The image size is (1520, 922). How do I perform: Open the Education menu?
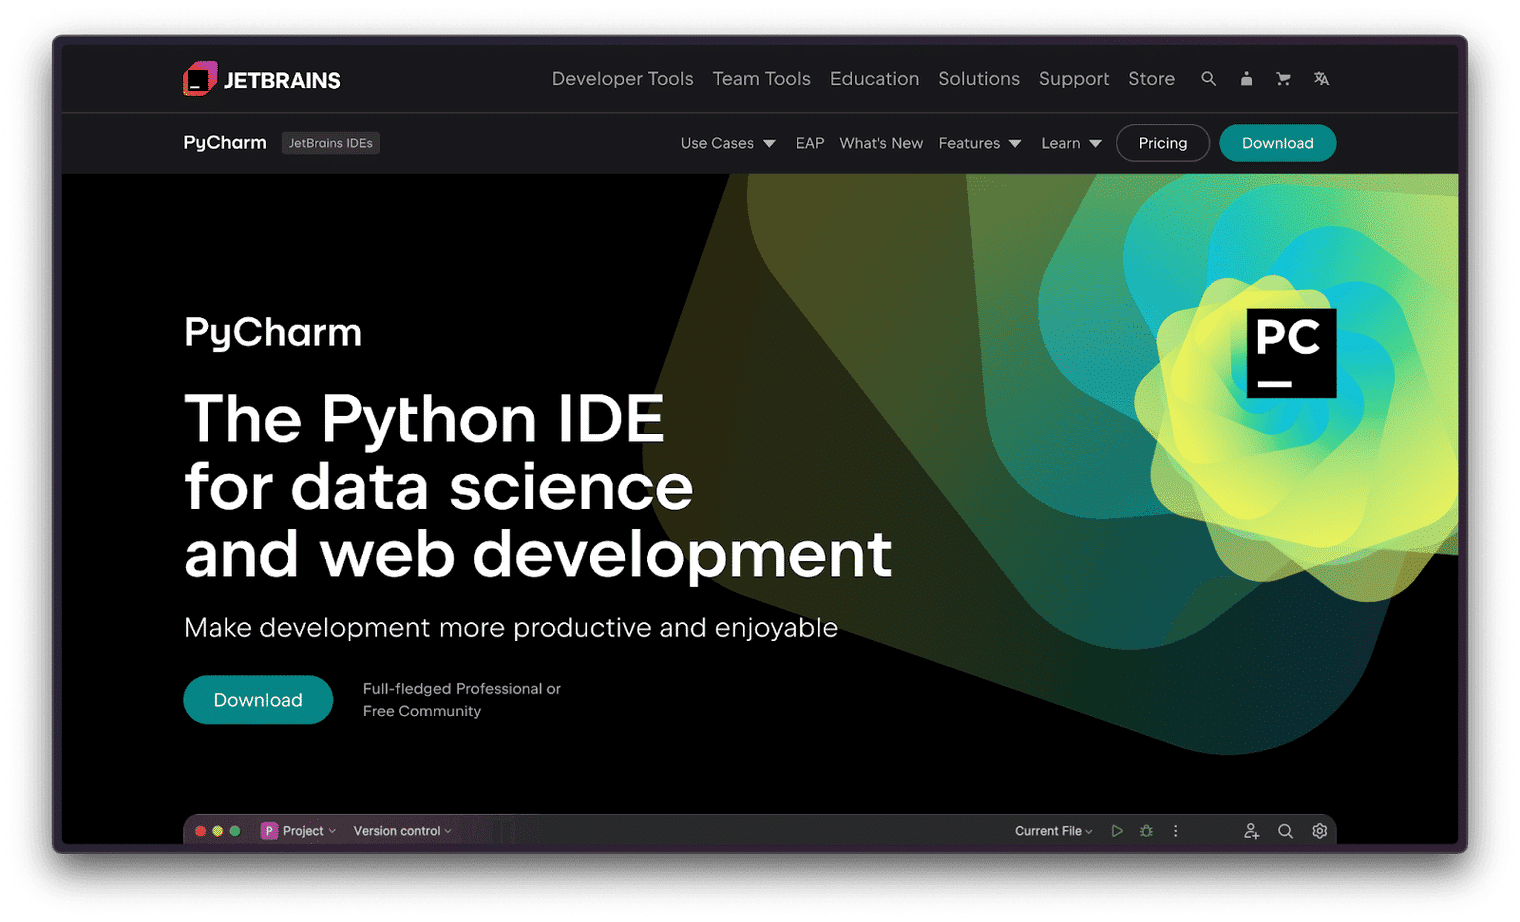click(874, 78)
